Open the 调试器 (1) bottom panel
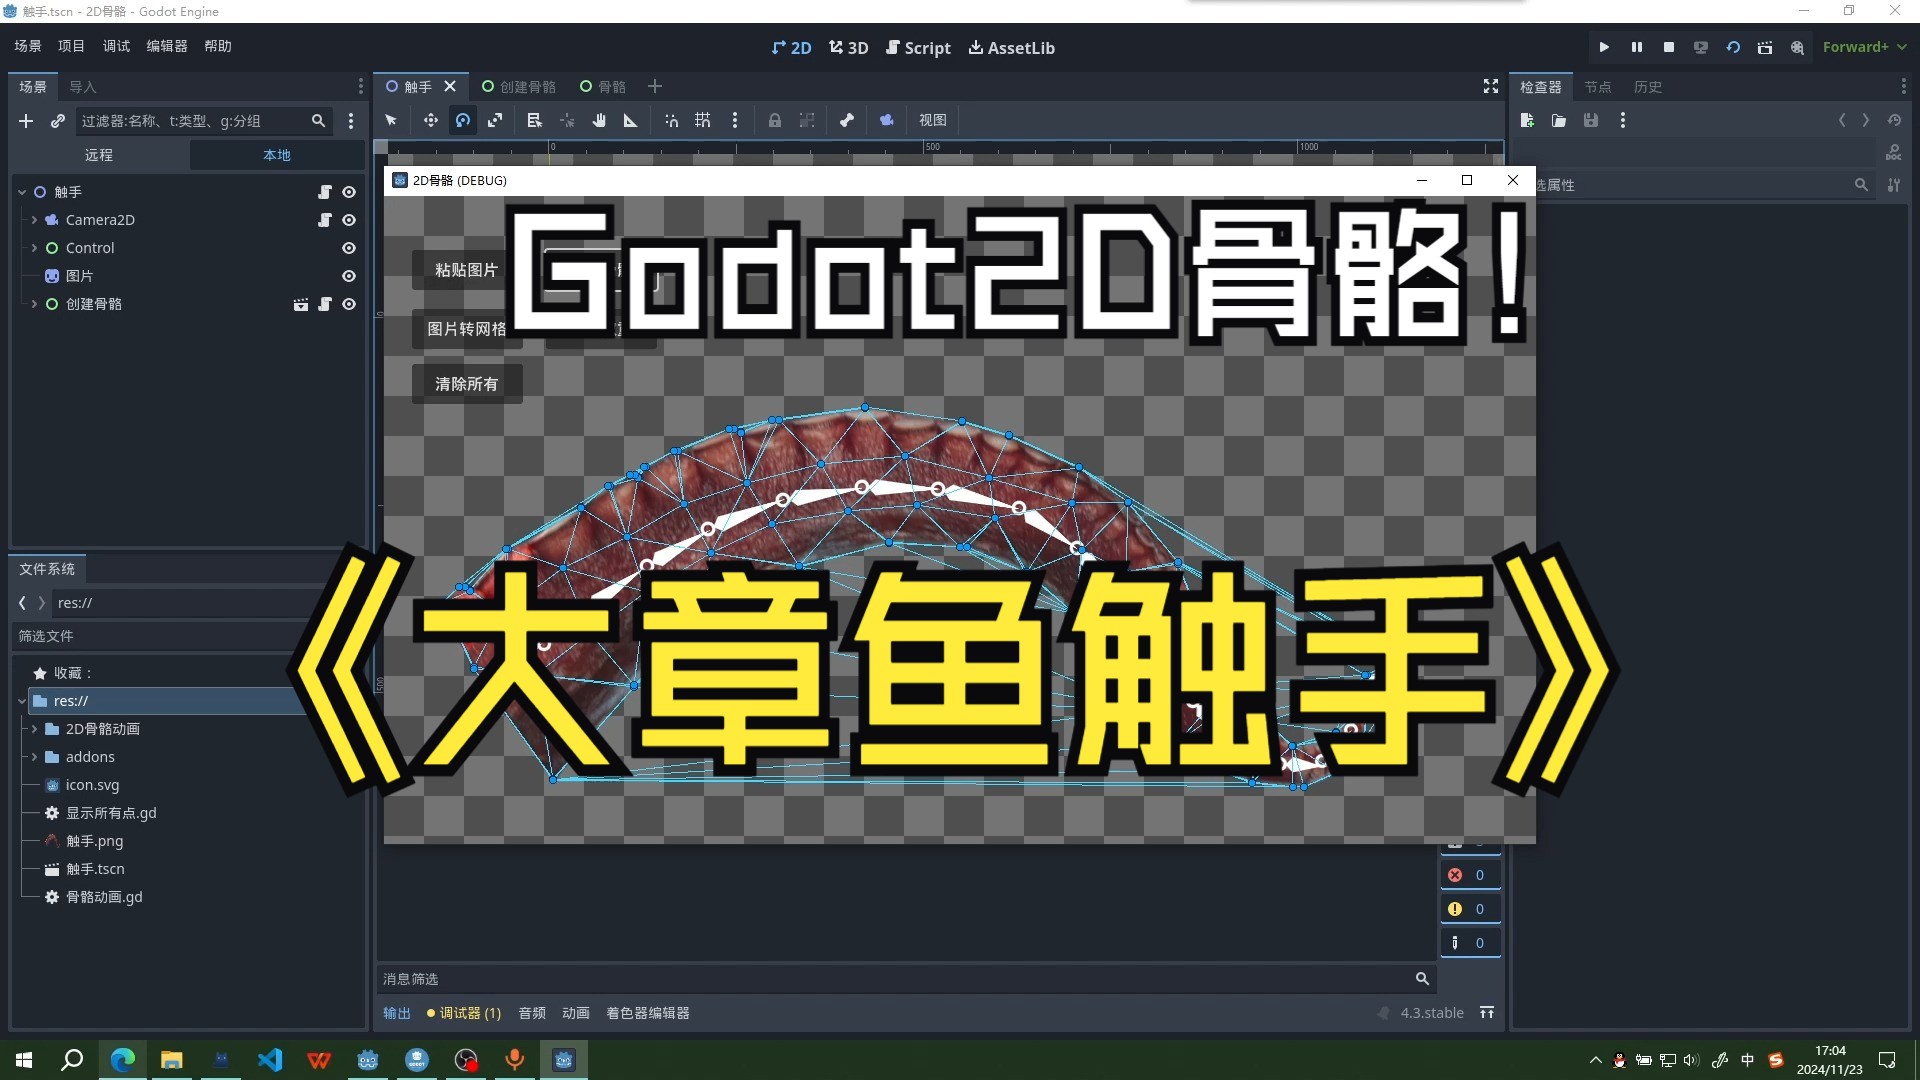This screenshot has height=1080, width=1920. [x=464, y=1013]
